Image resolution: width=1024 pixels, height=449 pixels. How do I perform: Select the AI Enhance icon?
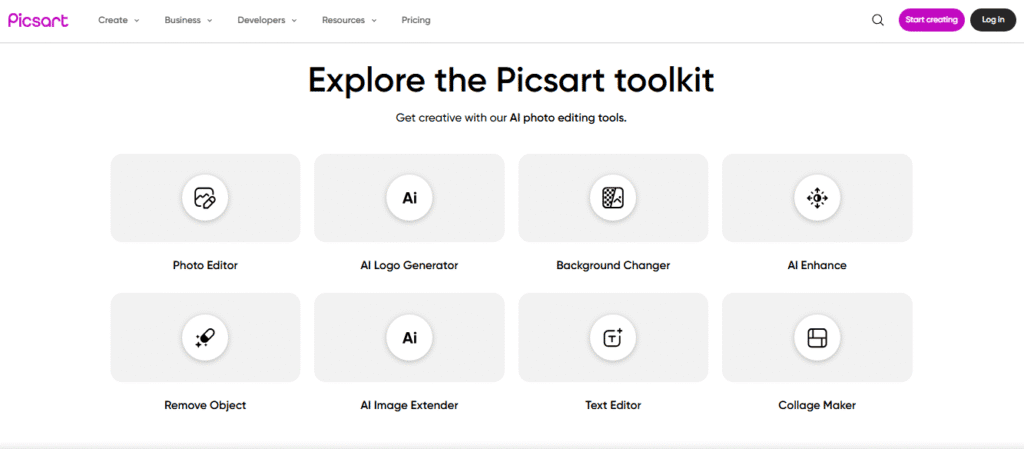[x=817, y=198]
